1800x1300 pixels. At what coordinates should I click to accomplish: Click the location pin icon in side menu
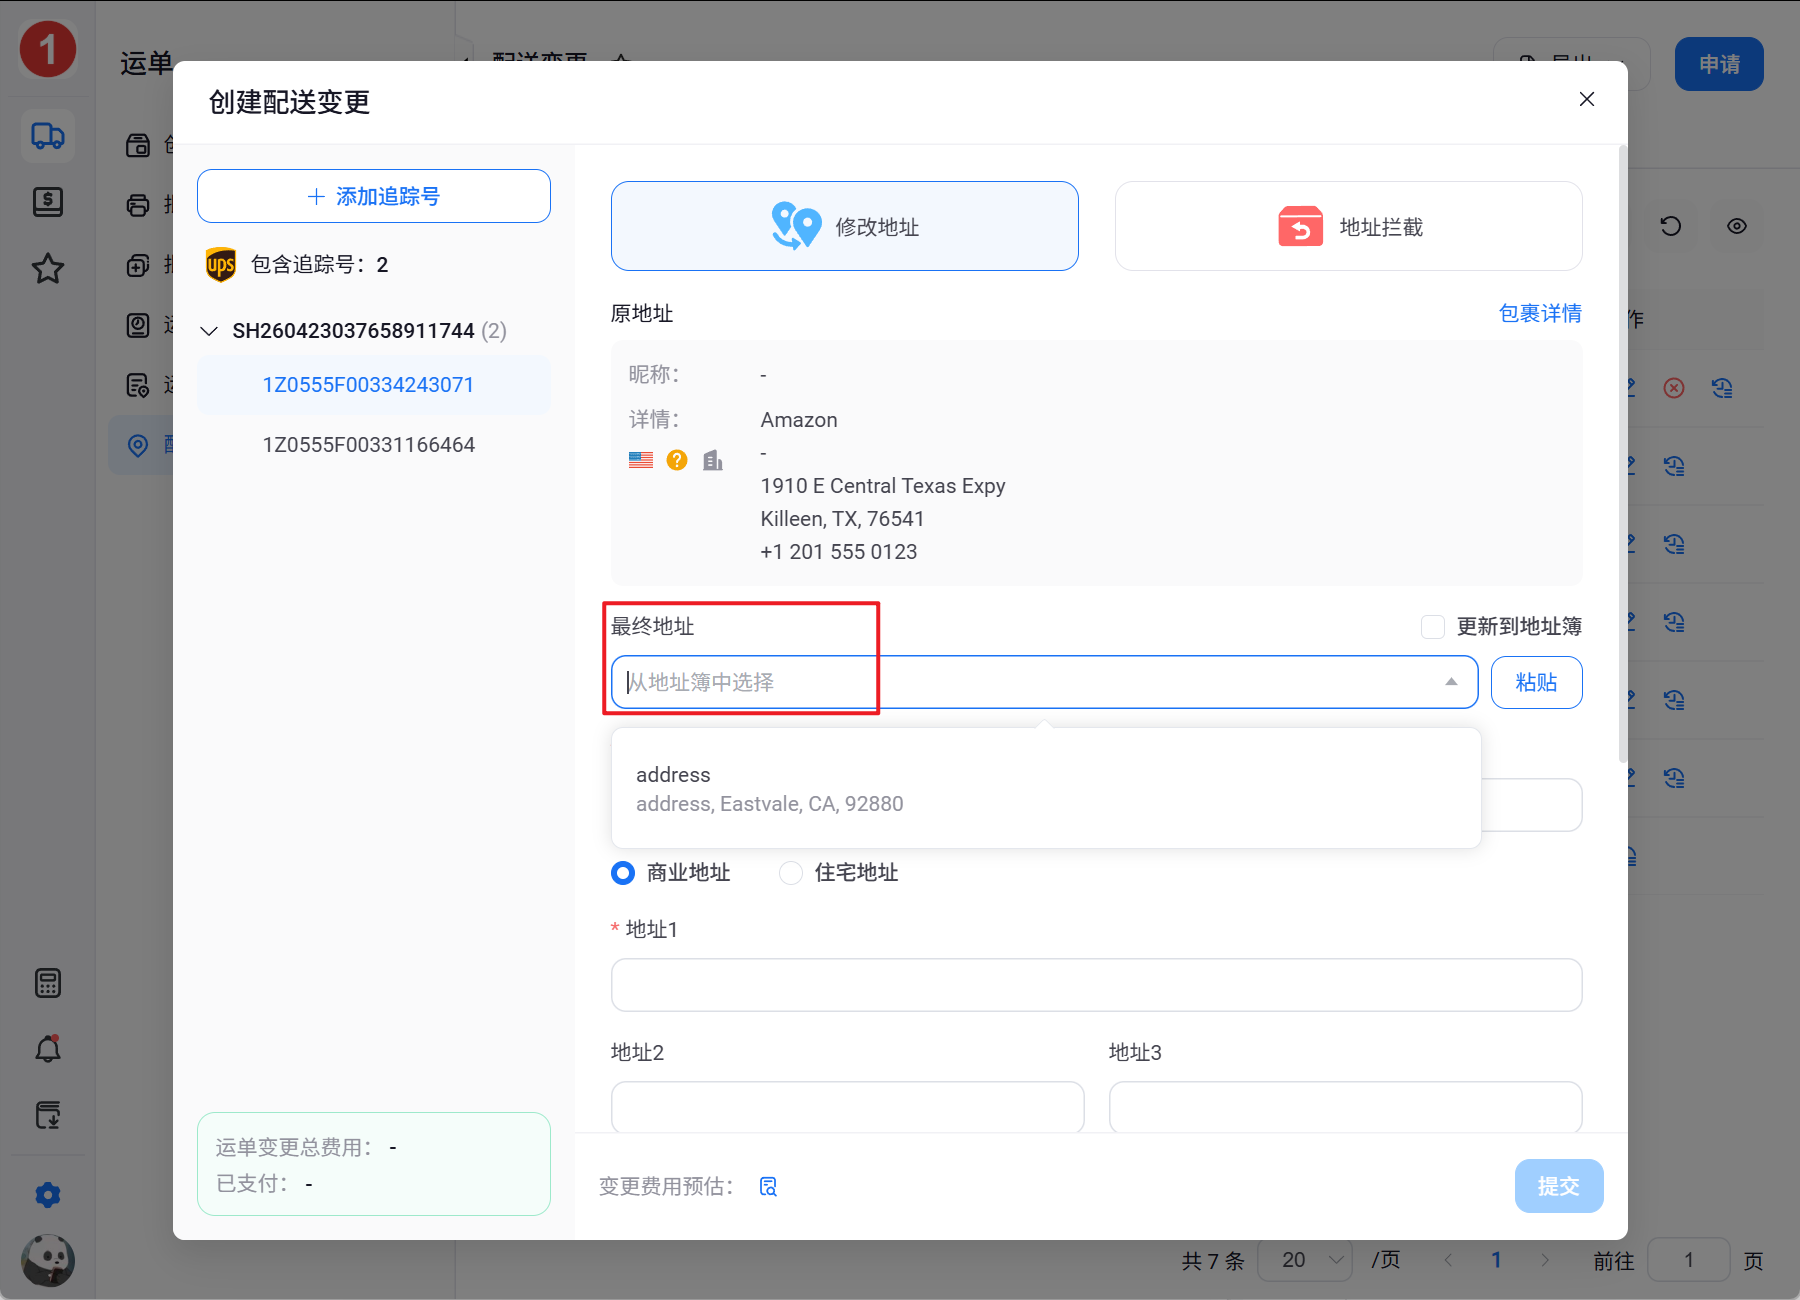[138, 445]
